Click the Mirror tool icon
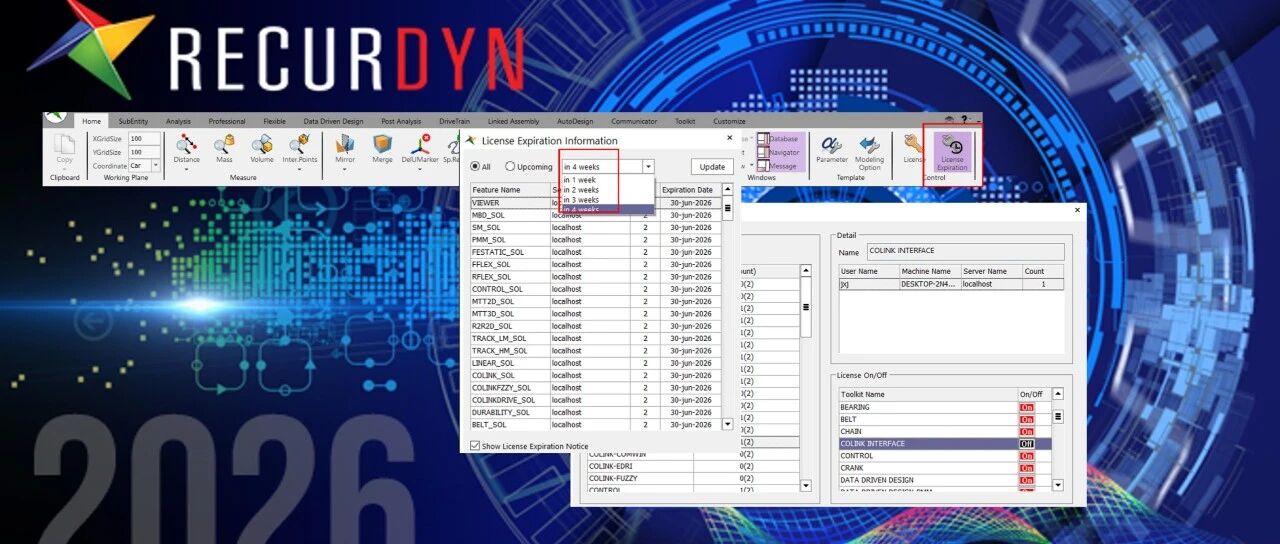1280x544 pixels. pos(345,145)
